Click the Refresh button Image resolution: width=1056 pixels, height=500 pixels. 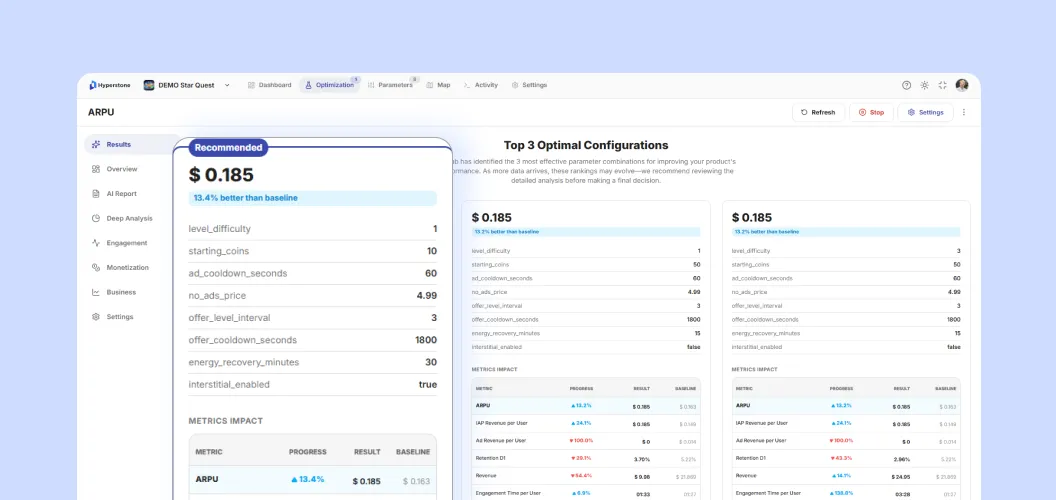pos(818,113)
